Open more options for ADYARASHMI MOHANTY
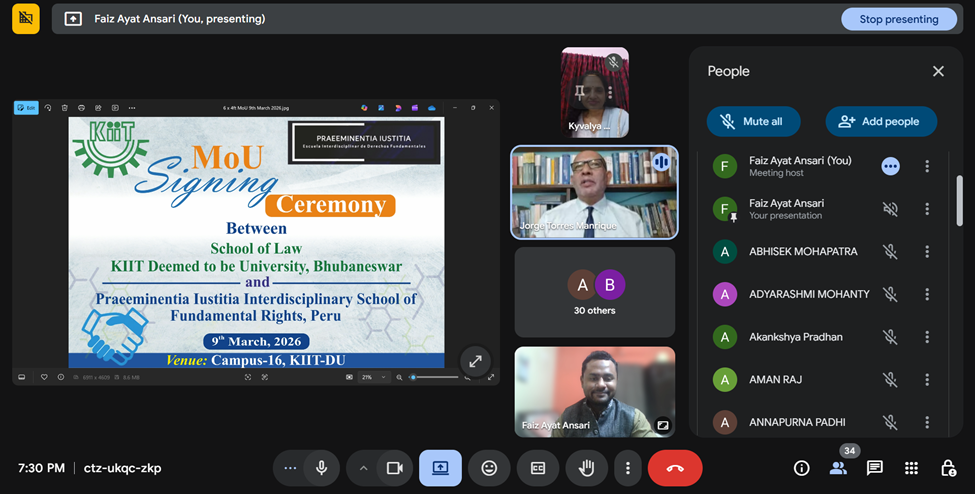The height and width of the screenshot is (494, 975). (x=927, y=294)
